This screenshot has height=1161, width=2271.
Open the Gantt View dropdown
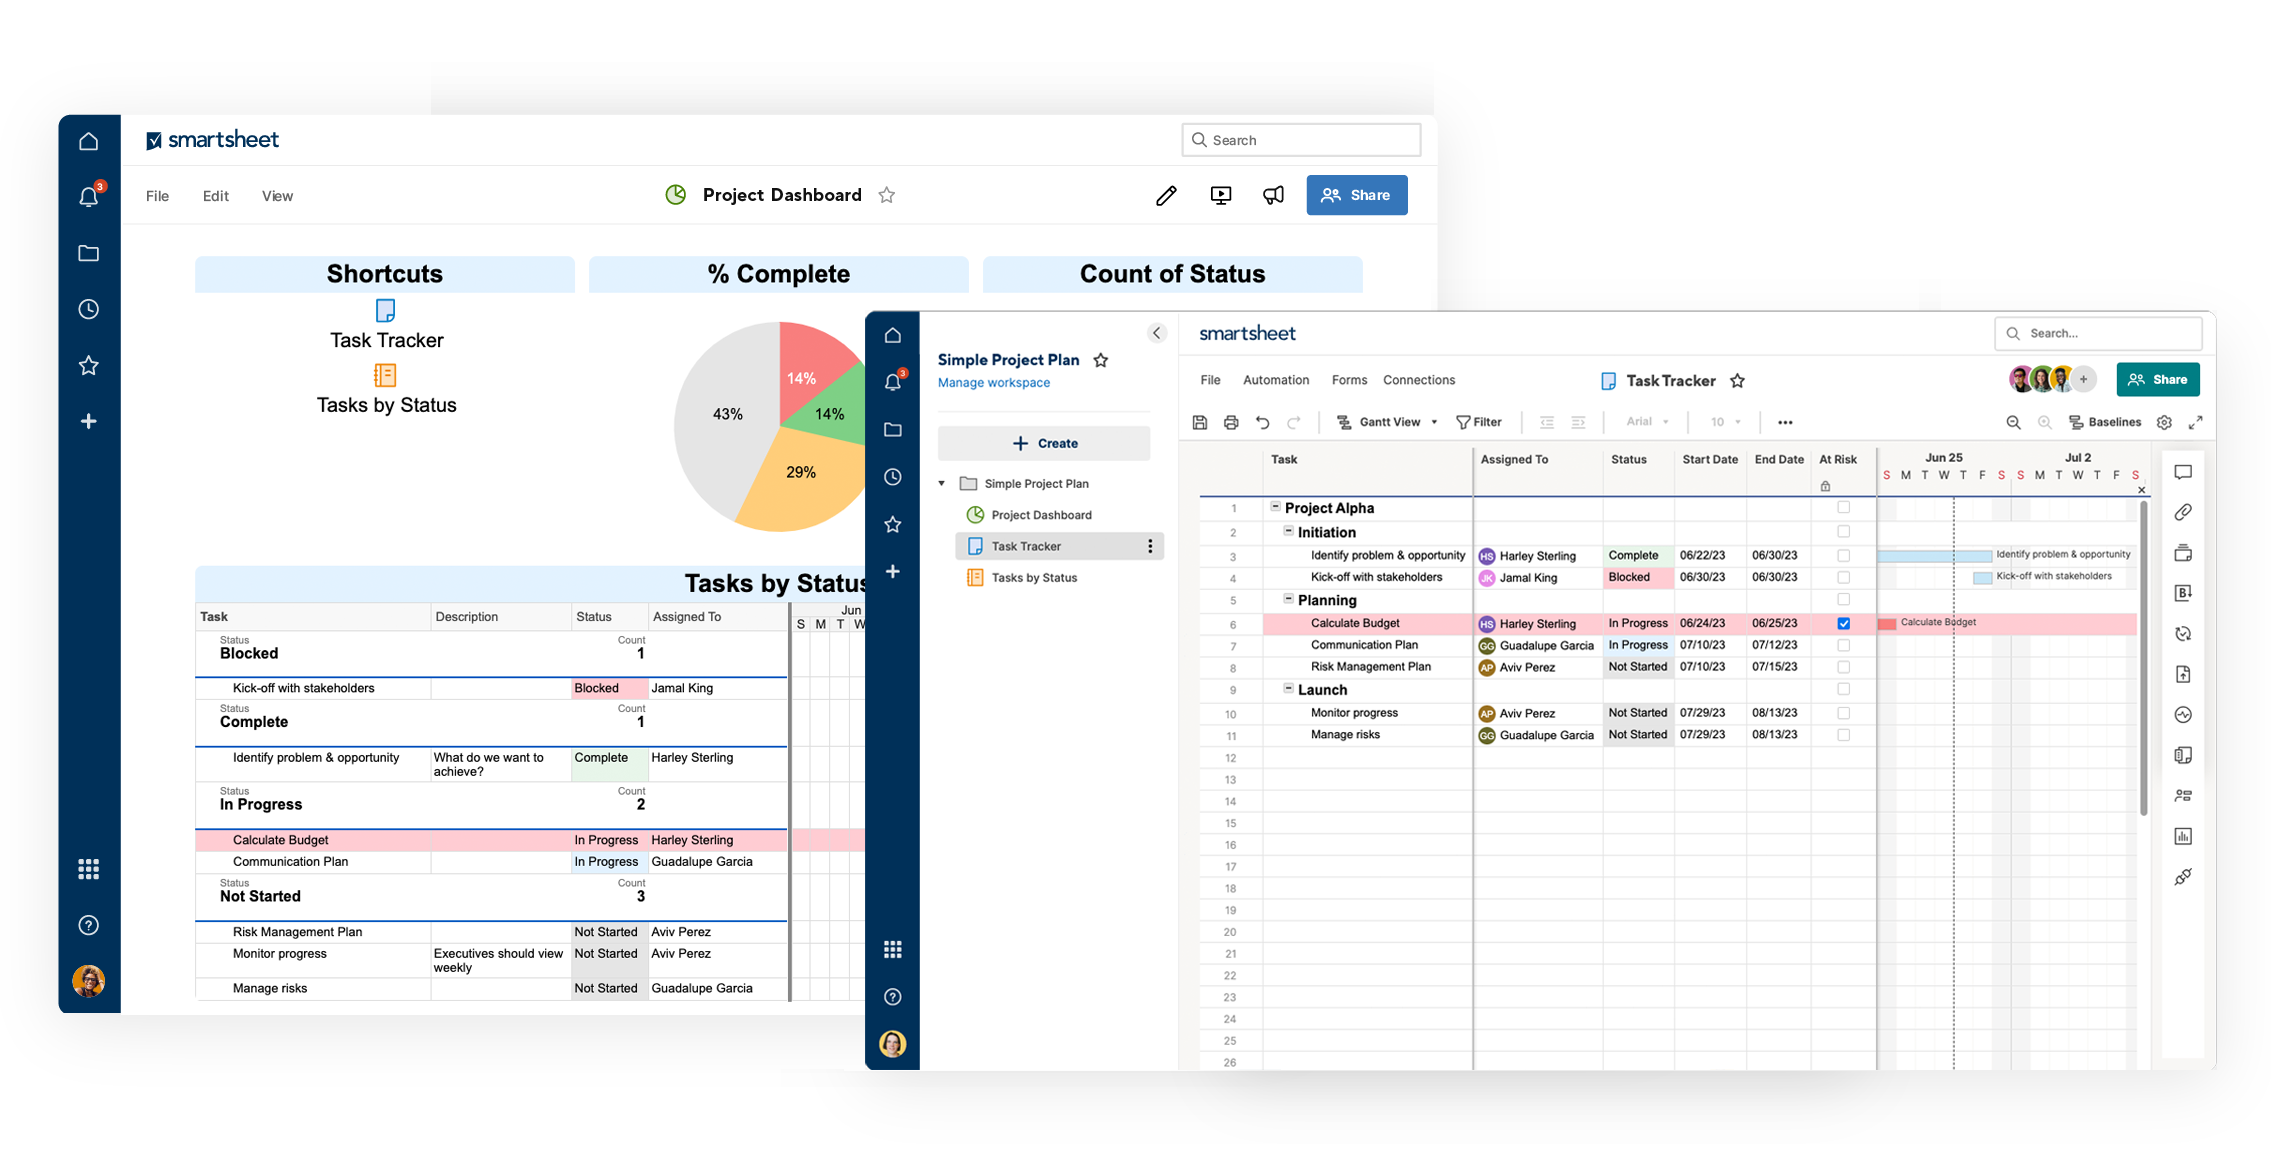tap(1388, 422)
